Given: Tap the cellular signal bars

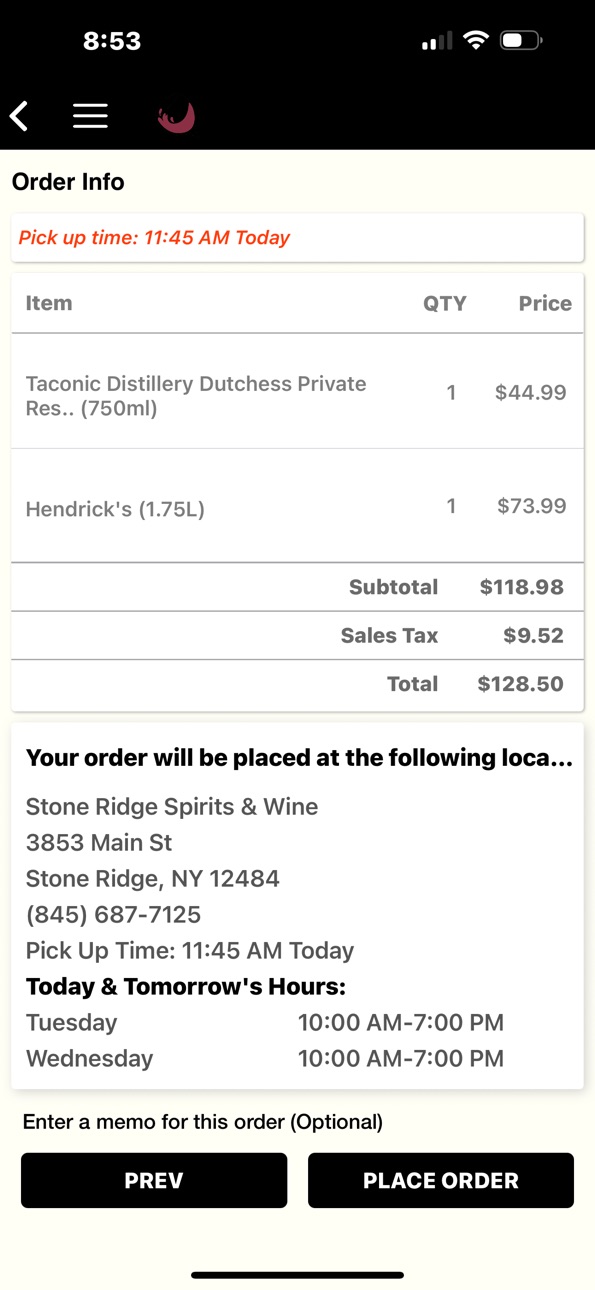Looking at the screenshot, I should 436,41.
